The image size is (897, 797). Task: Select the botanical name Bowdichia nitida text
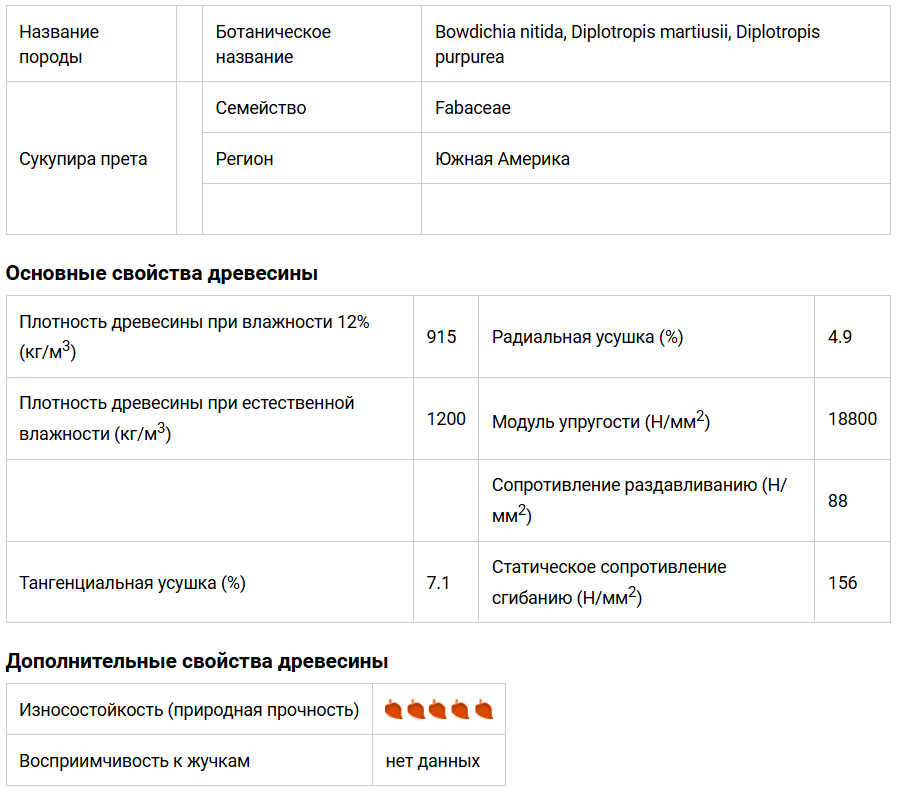point(500,32)
